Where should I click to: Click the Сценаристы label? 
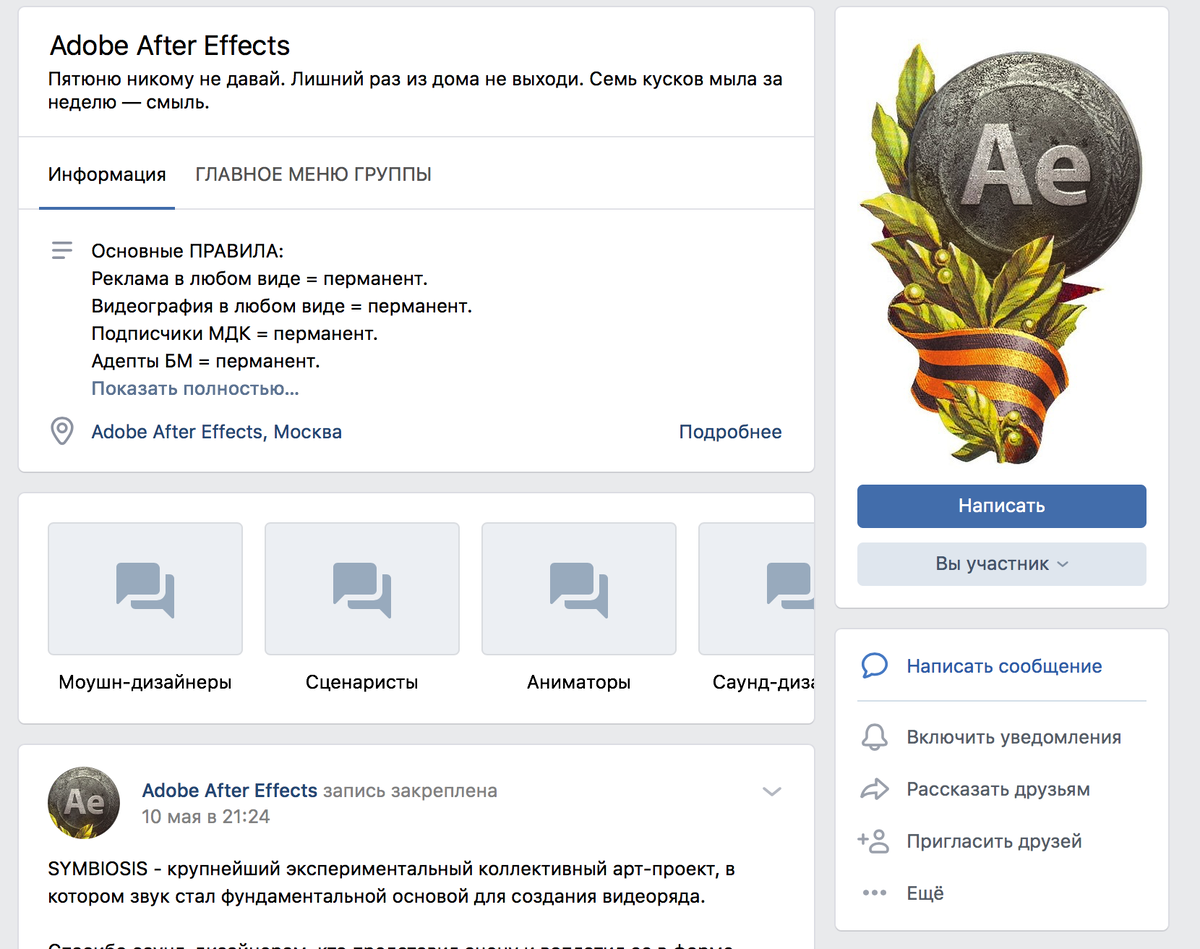(x=362, y=683)
